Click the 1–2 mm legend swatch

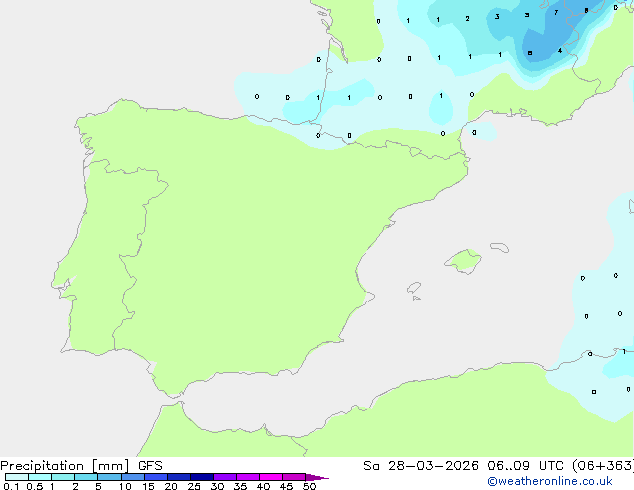(x=63, y=477)
